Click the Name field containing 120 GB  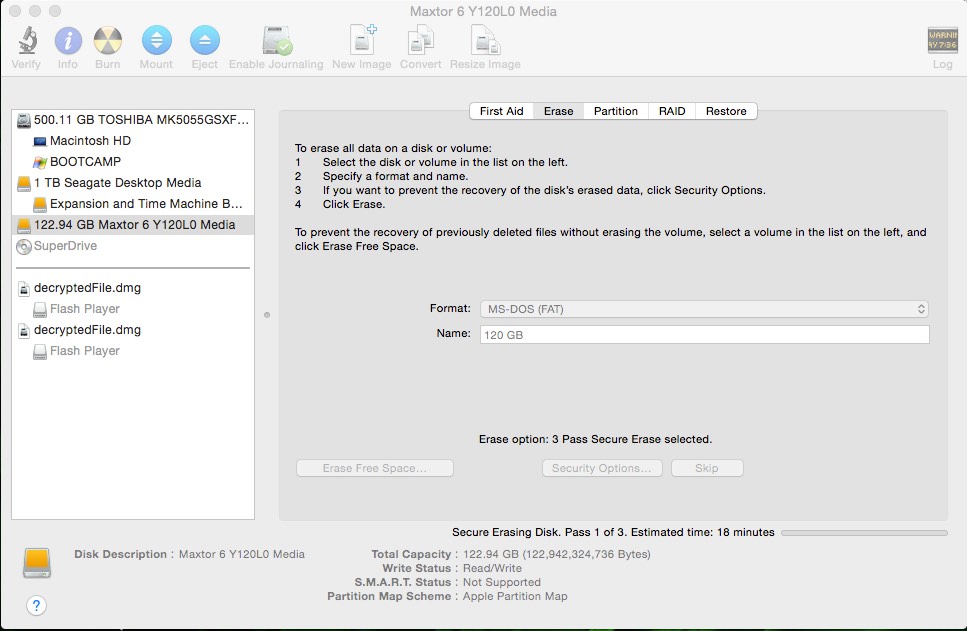point(704,334)
